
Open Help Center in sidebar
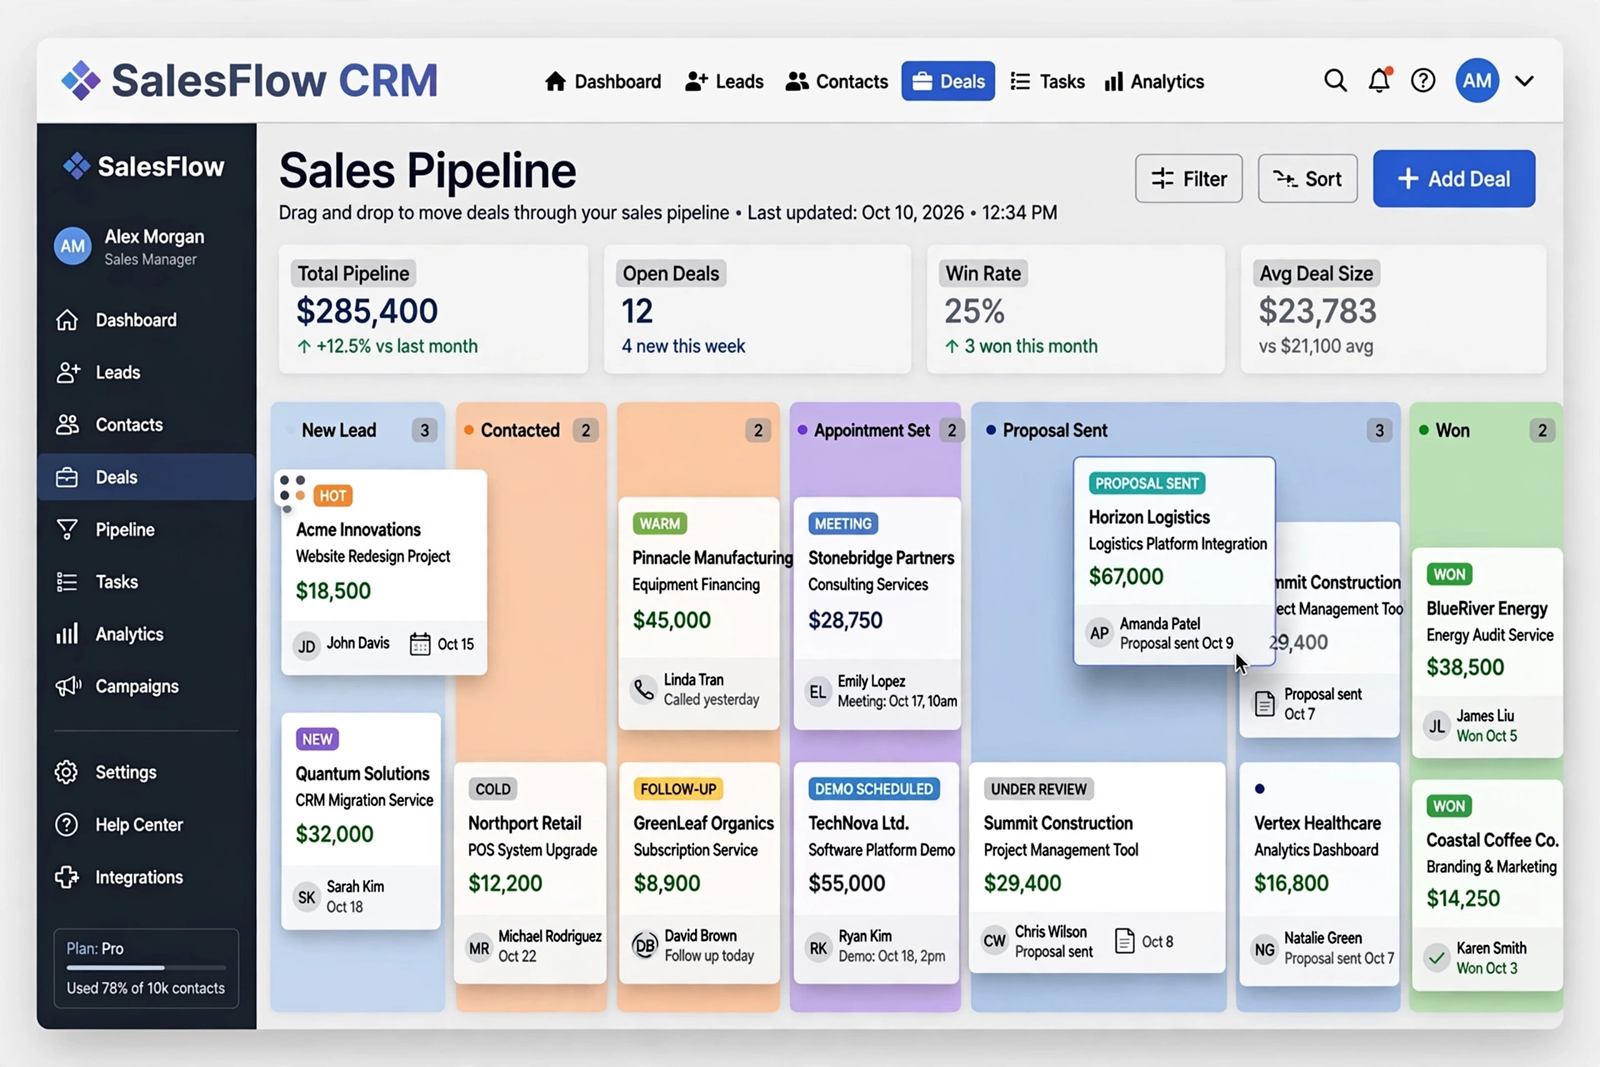click(120, 825)
